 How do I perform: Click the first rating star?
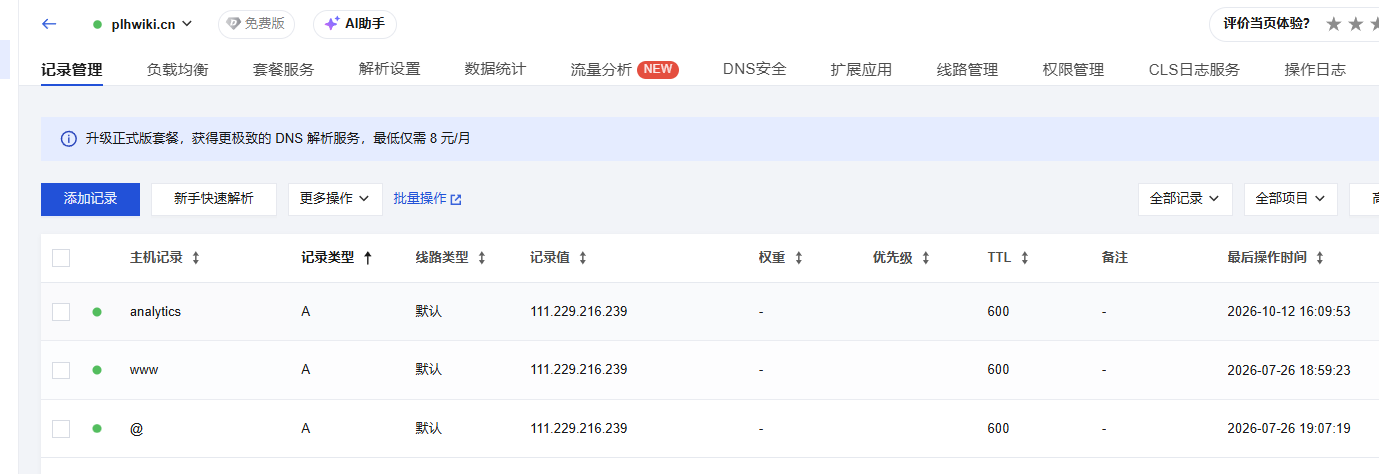[1333, 24]
